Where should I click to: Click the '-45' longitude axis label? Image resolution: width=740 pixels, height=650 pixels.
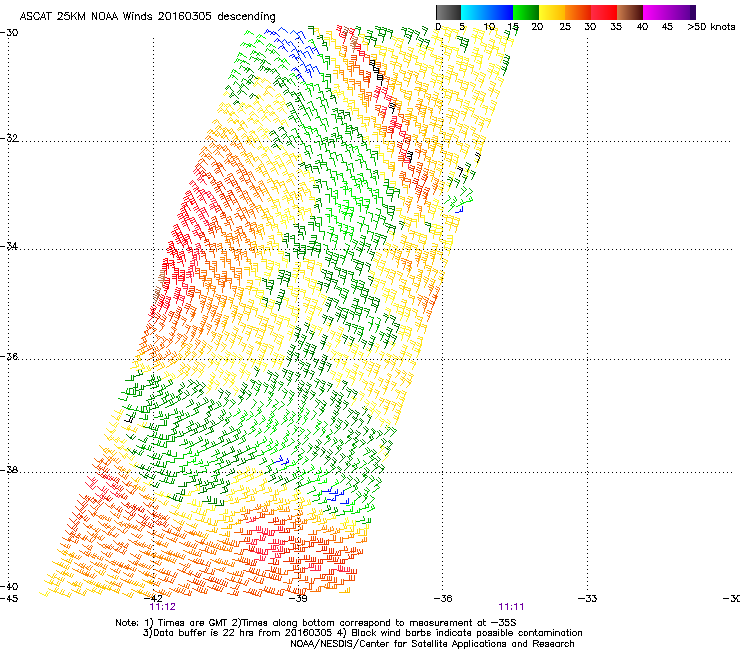tap(9, 599)
